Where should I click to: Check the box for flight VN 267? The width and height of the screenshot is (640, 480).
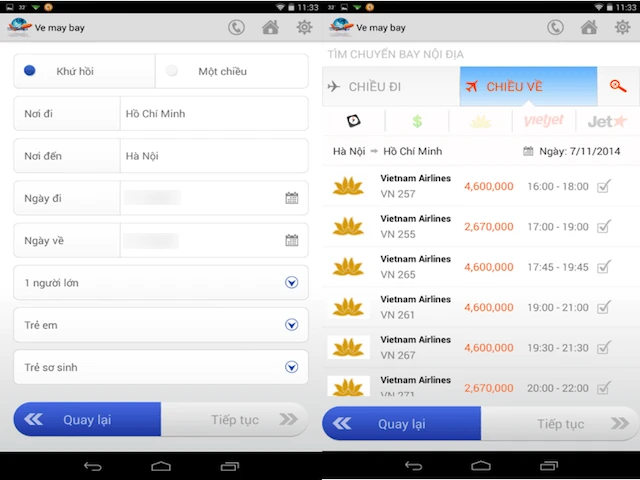coord(604,348)
